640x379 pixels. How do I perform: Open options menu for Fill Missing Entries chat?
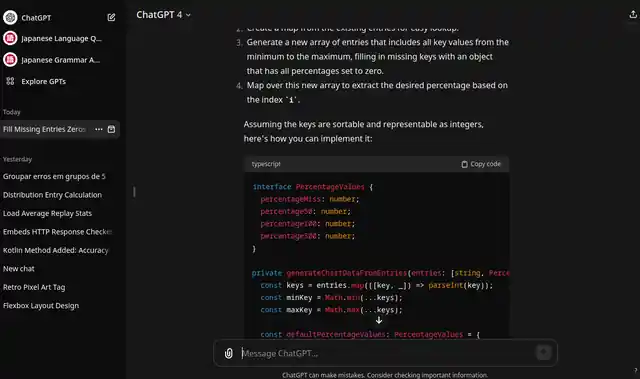(99, 129)
